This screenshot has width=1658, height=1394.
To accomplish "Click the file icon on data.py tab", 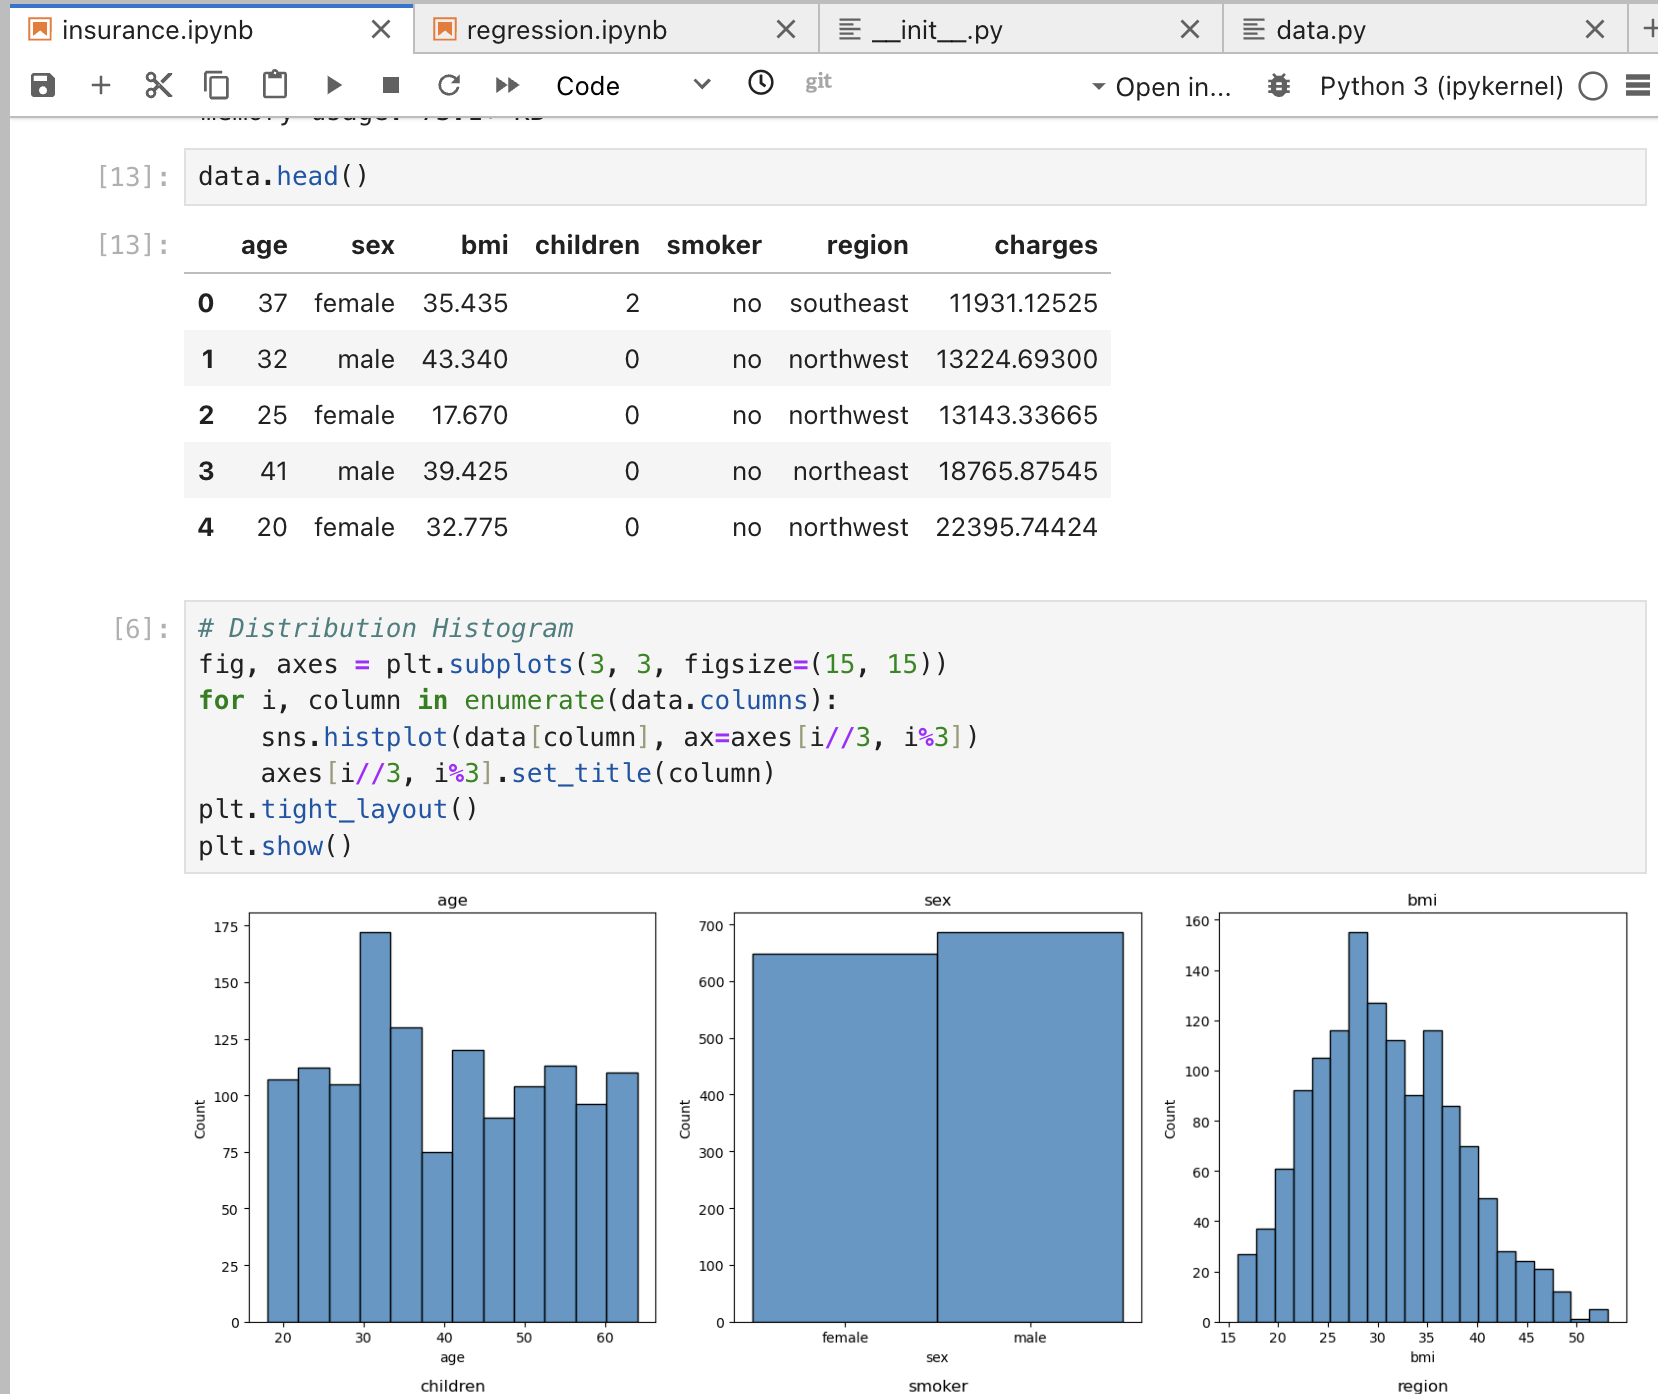I will (1254, 29).
